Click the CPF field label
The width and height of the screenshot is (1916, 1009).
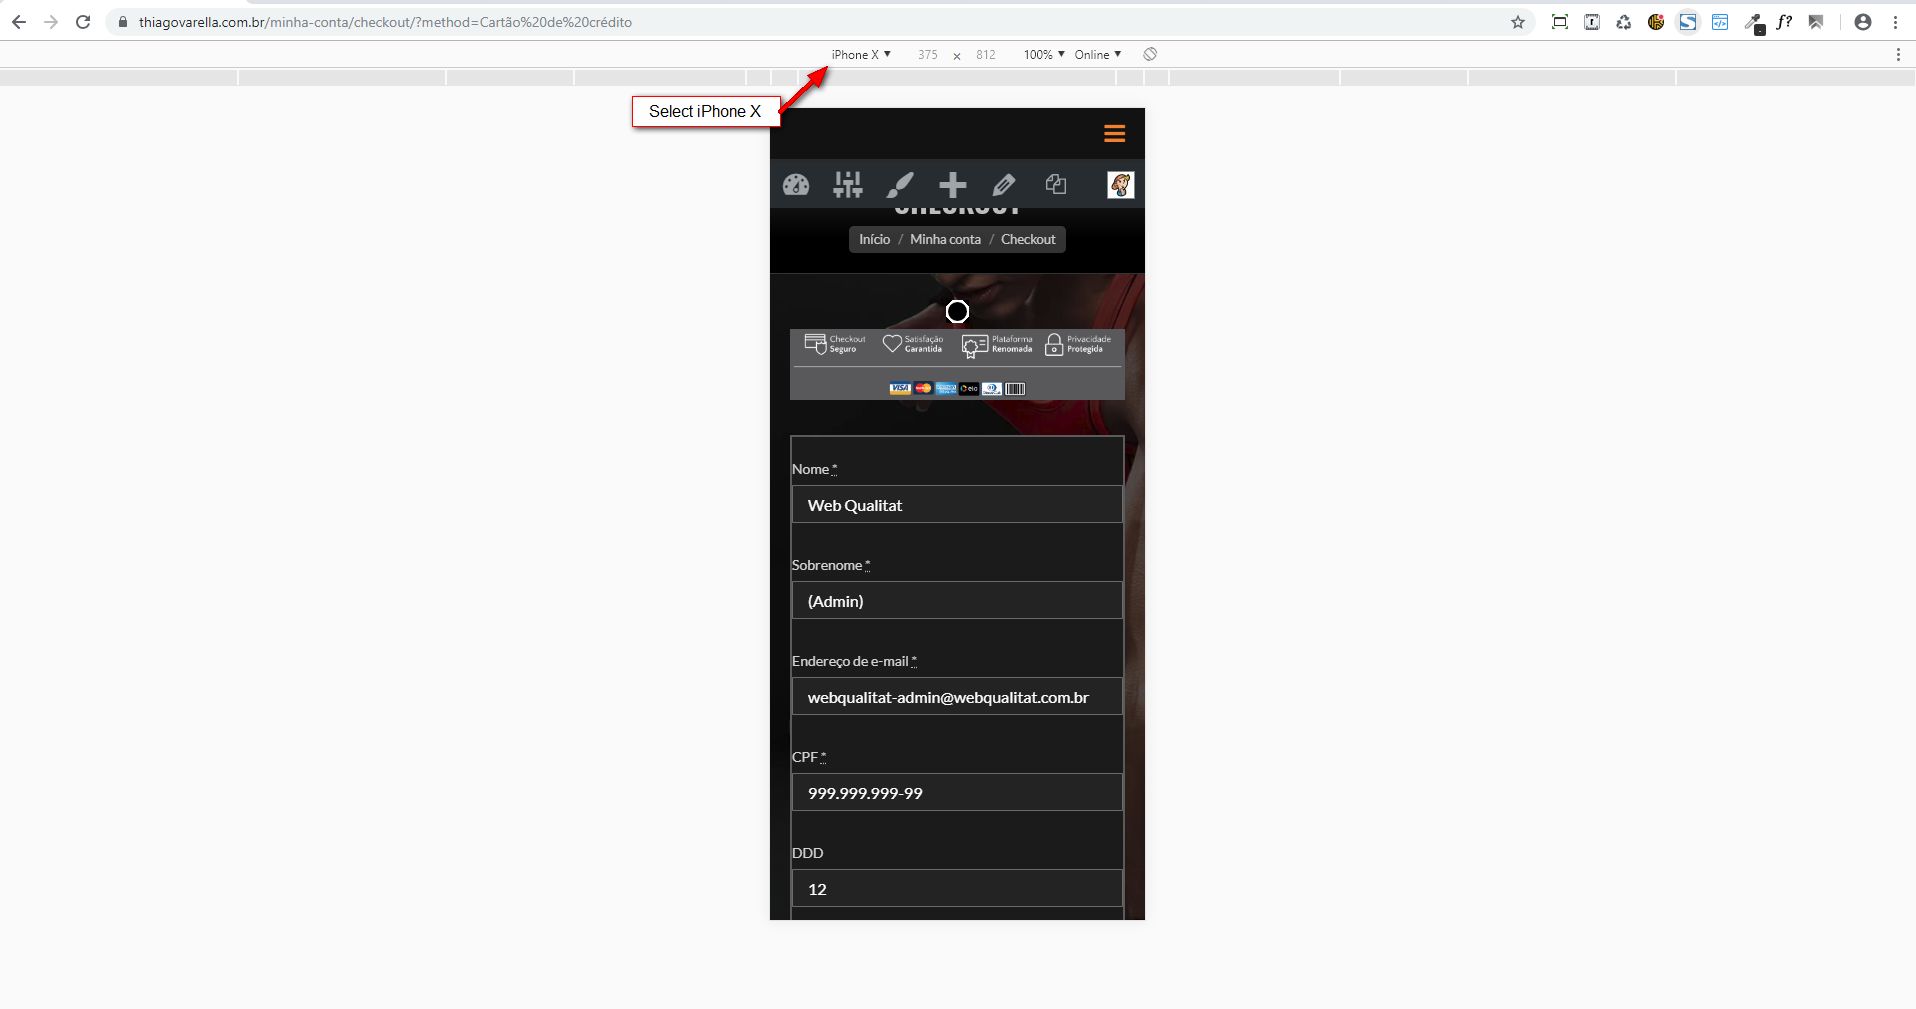coord(808,757)
